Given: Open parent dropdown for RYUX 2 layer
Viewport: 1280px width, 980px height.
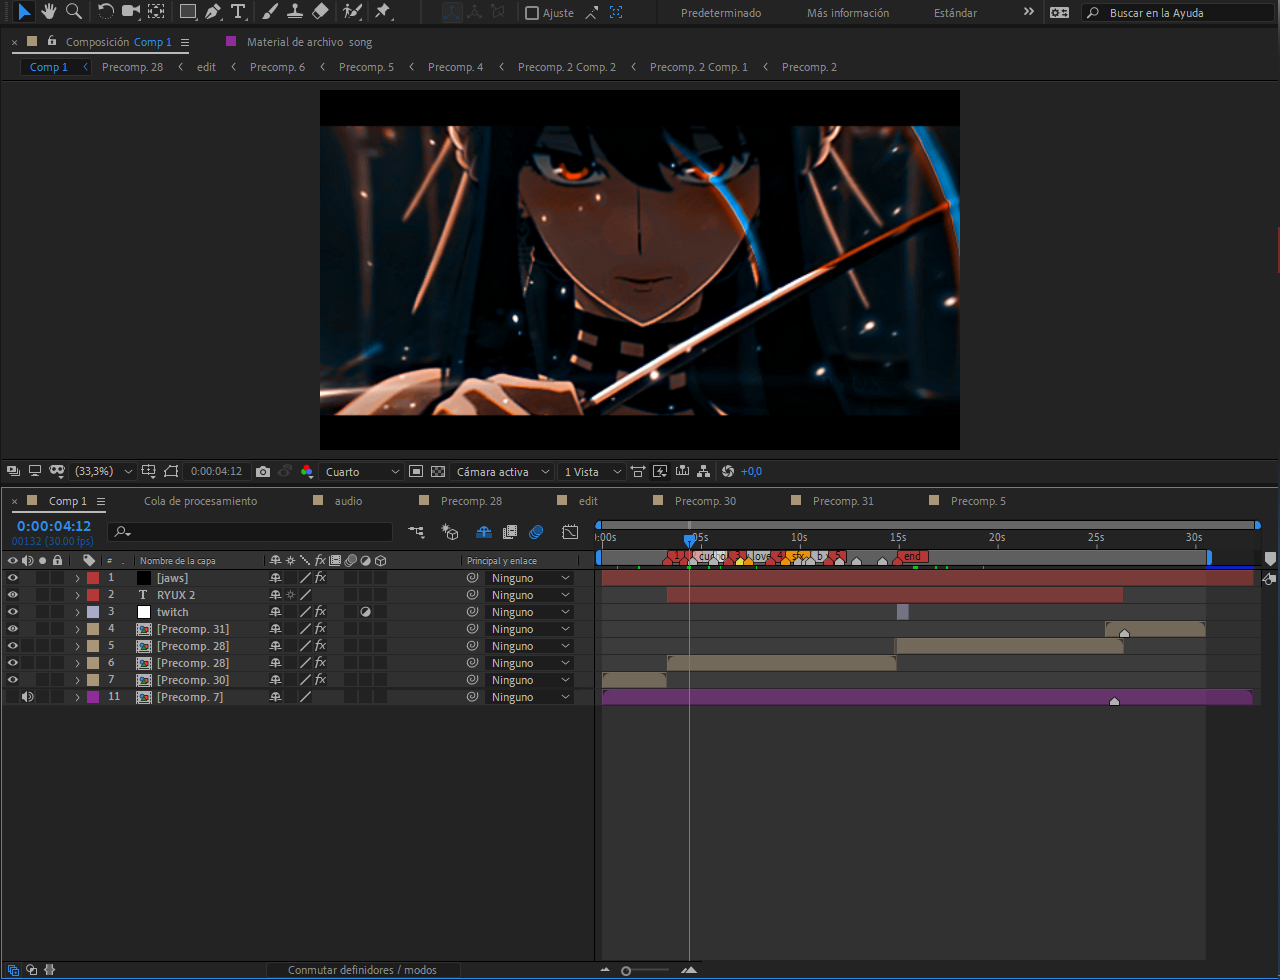Looking at the screenshot, I should point(530,595).
